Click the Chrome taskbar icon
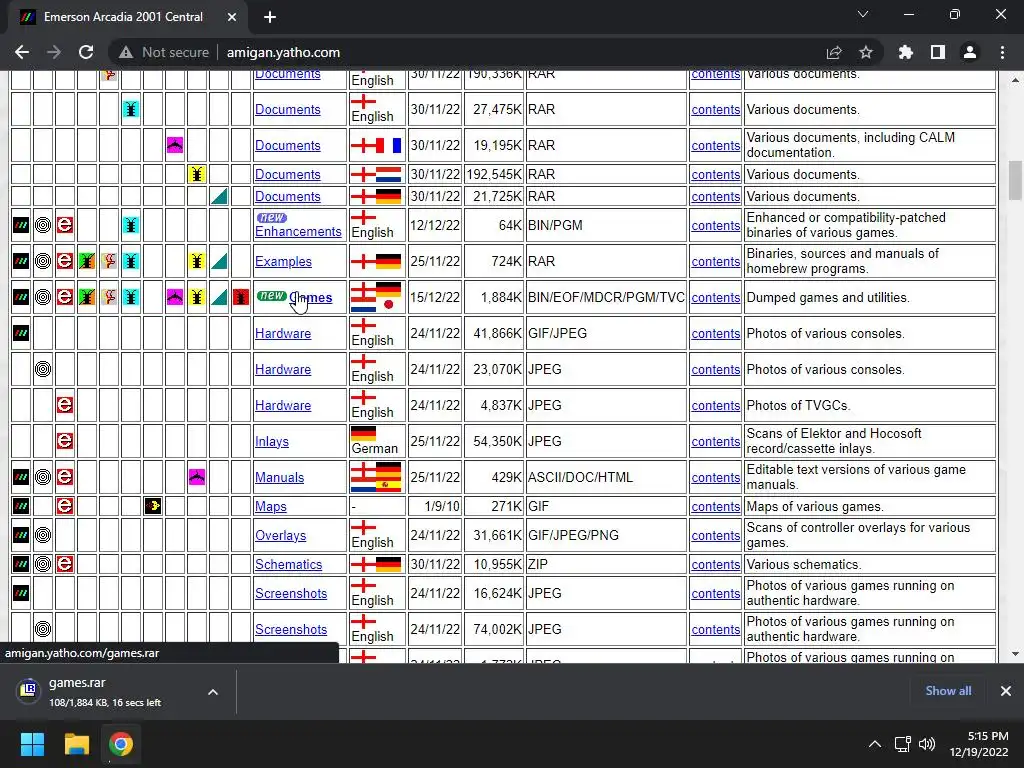The height and width of the screenshot is (768, 1024). click(x=121, y=744)
